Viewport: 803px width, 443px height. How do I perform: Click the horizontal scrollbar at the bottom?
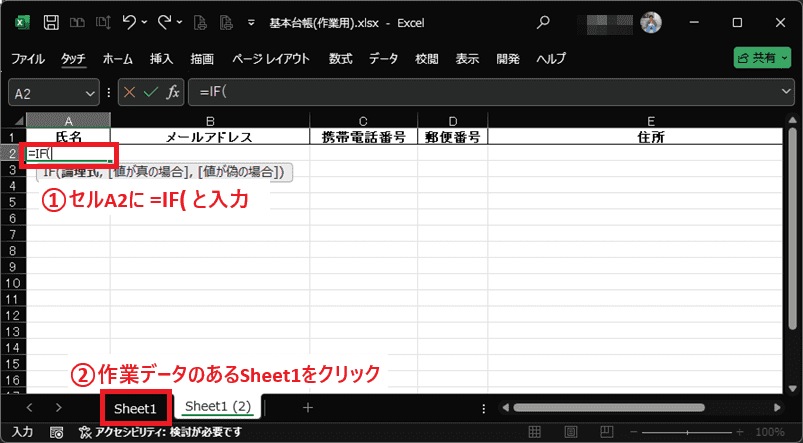[640, 407]
